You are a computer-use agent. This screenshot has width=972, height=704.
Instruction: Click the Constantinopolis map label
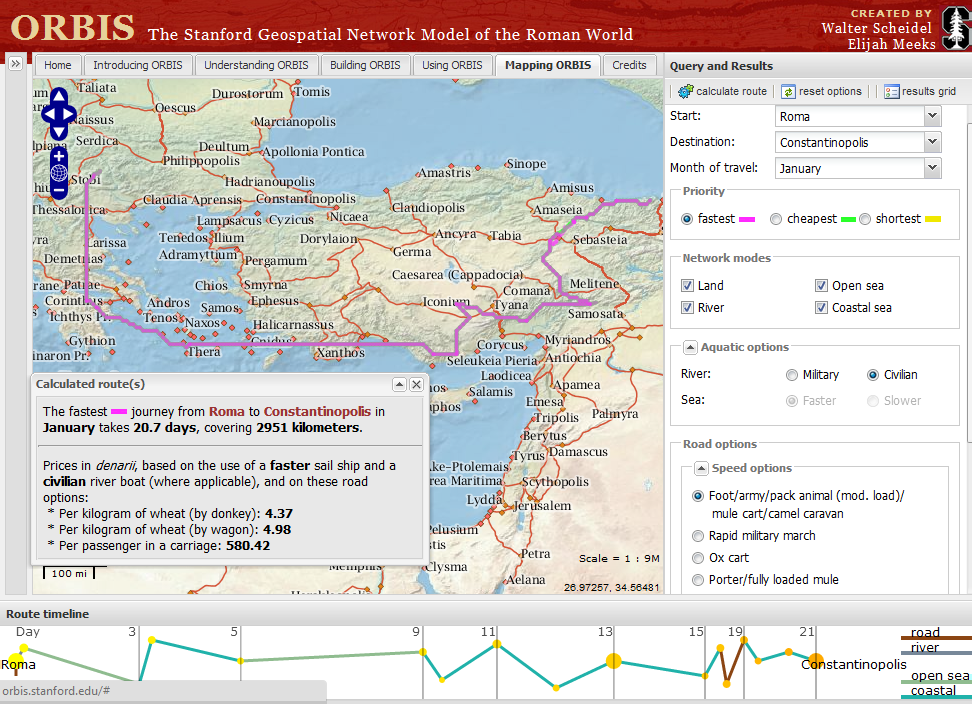[x=306, y=198]
